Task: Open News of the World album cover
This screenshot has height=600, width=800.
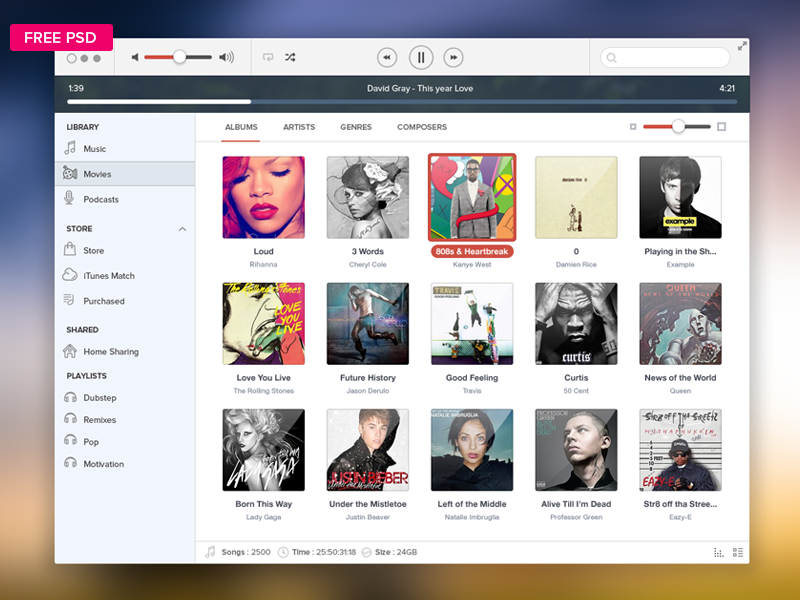Action: 680,323
